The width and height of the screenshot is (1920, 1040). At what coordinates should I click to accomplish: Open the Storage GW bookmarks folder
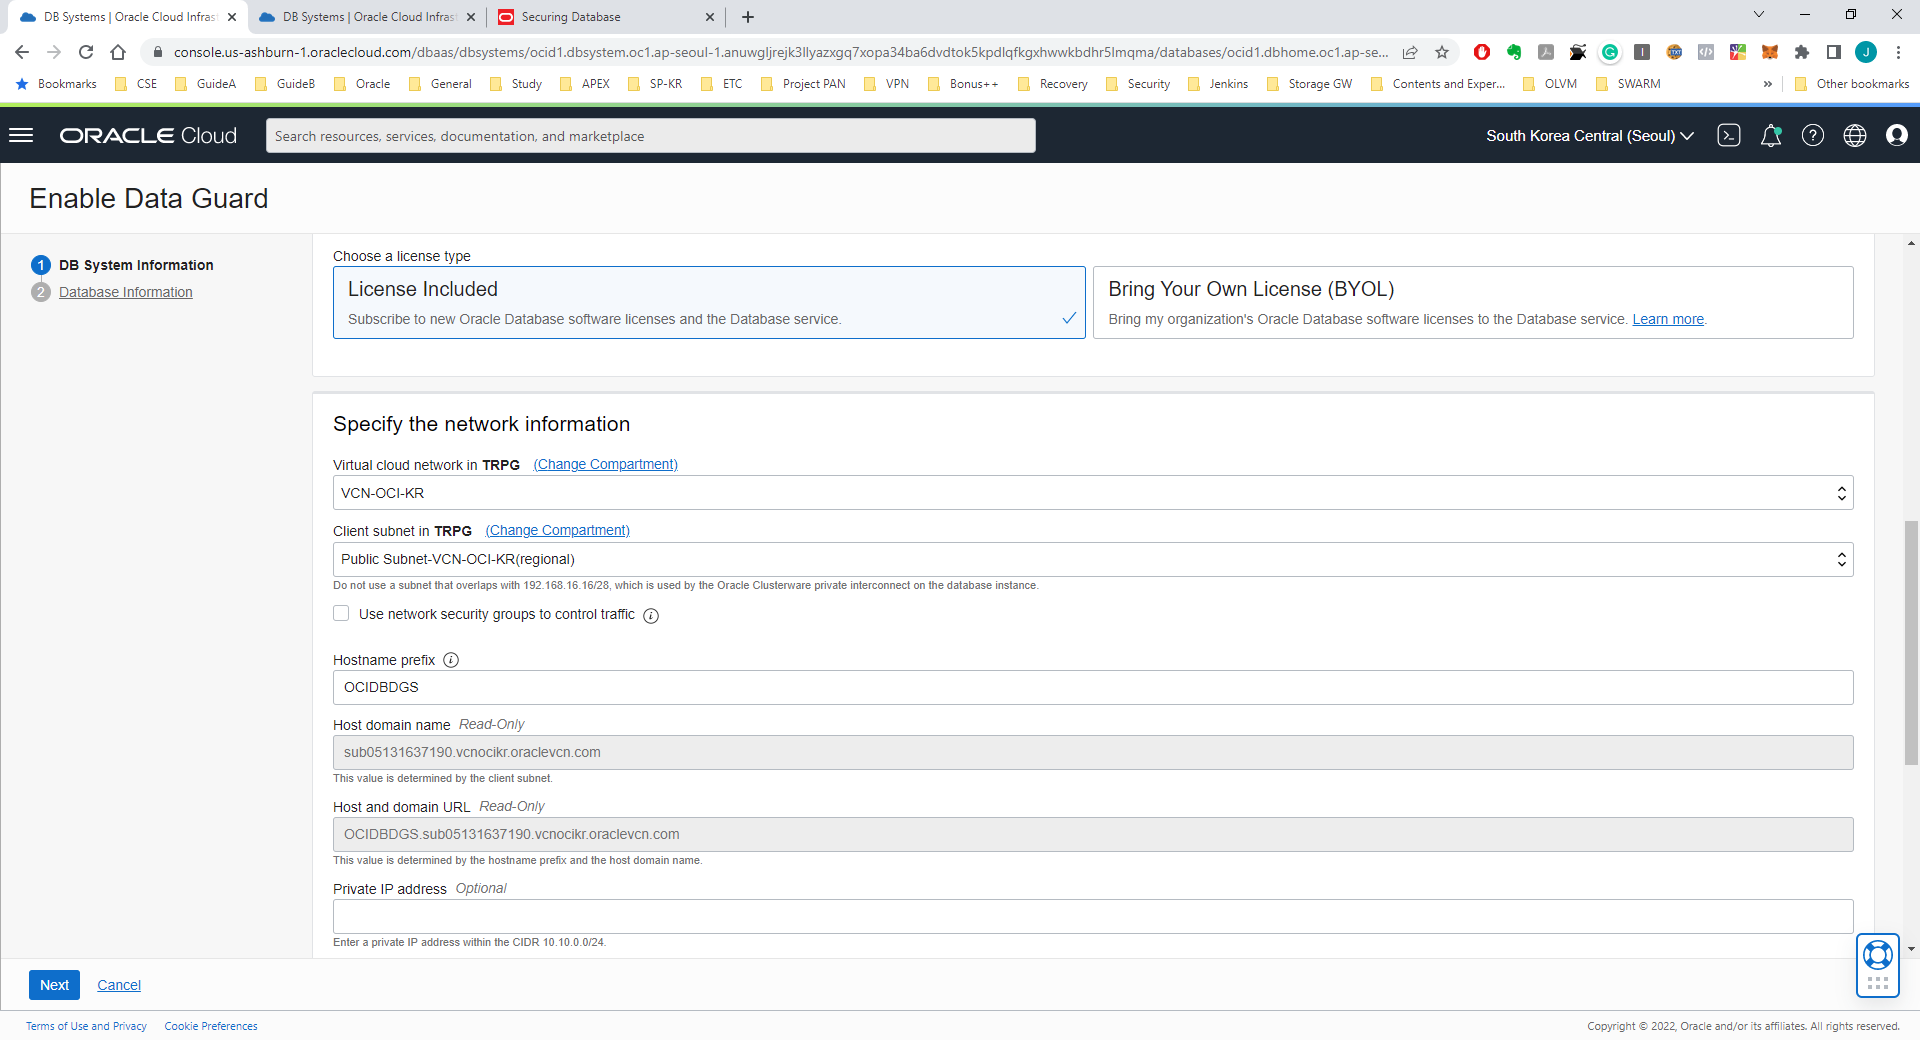click(x=1310, y=84)
